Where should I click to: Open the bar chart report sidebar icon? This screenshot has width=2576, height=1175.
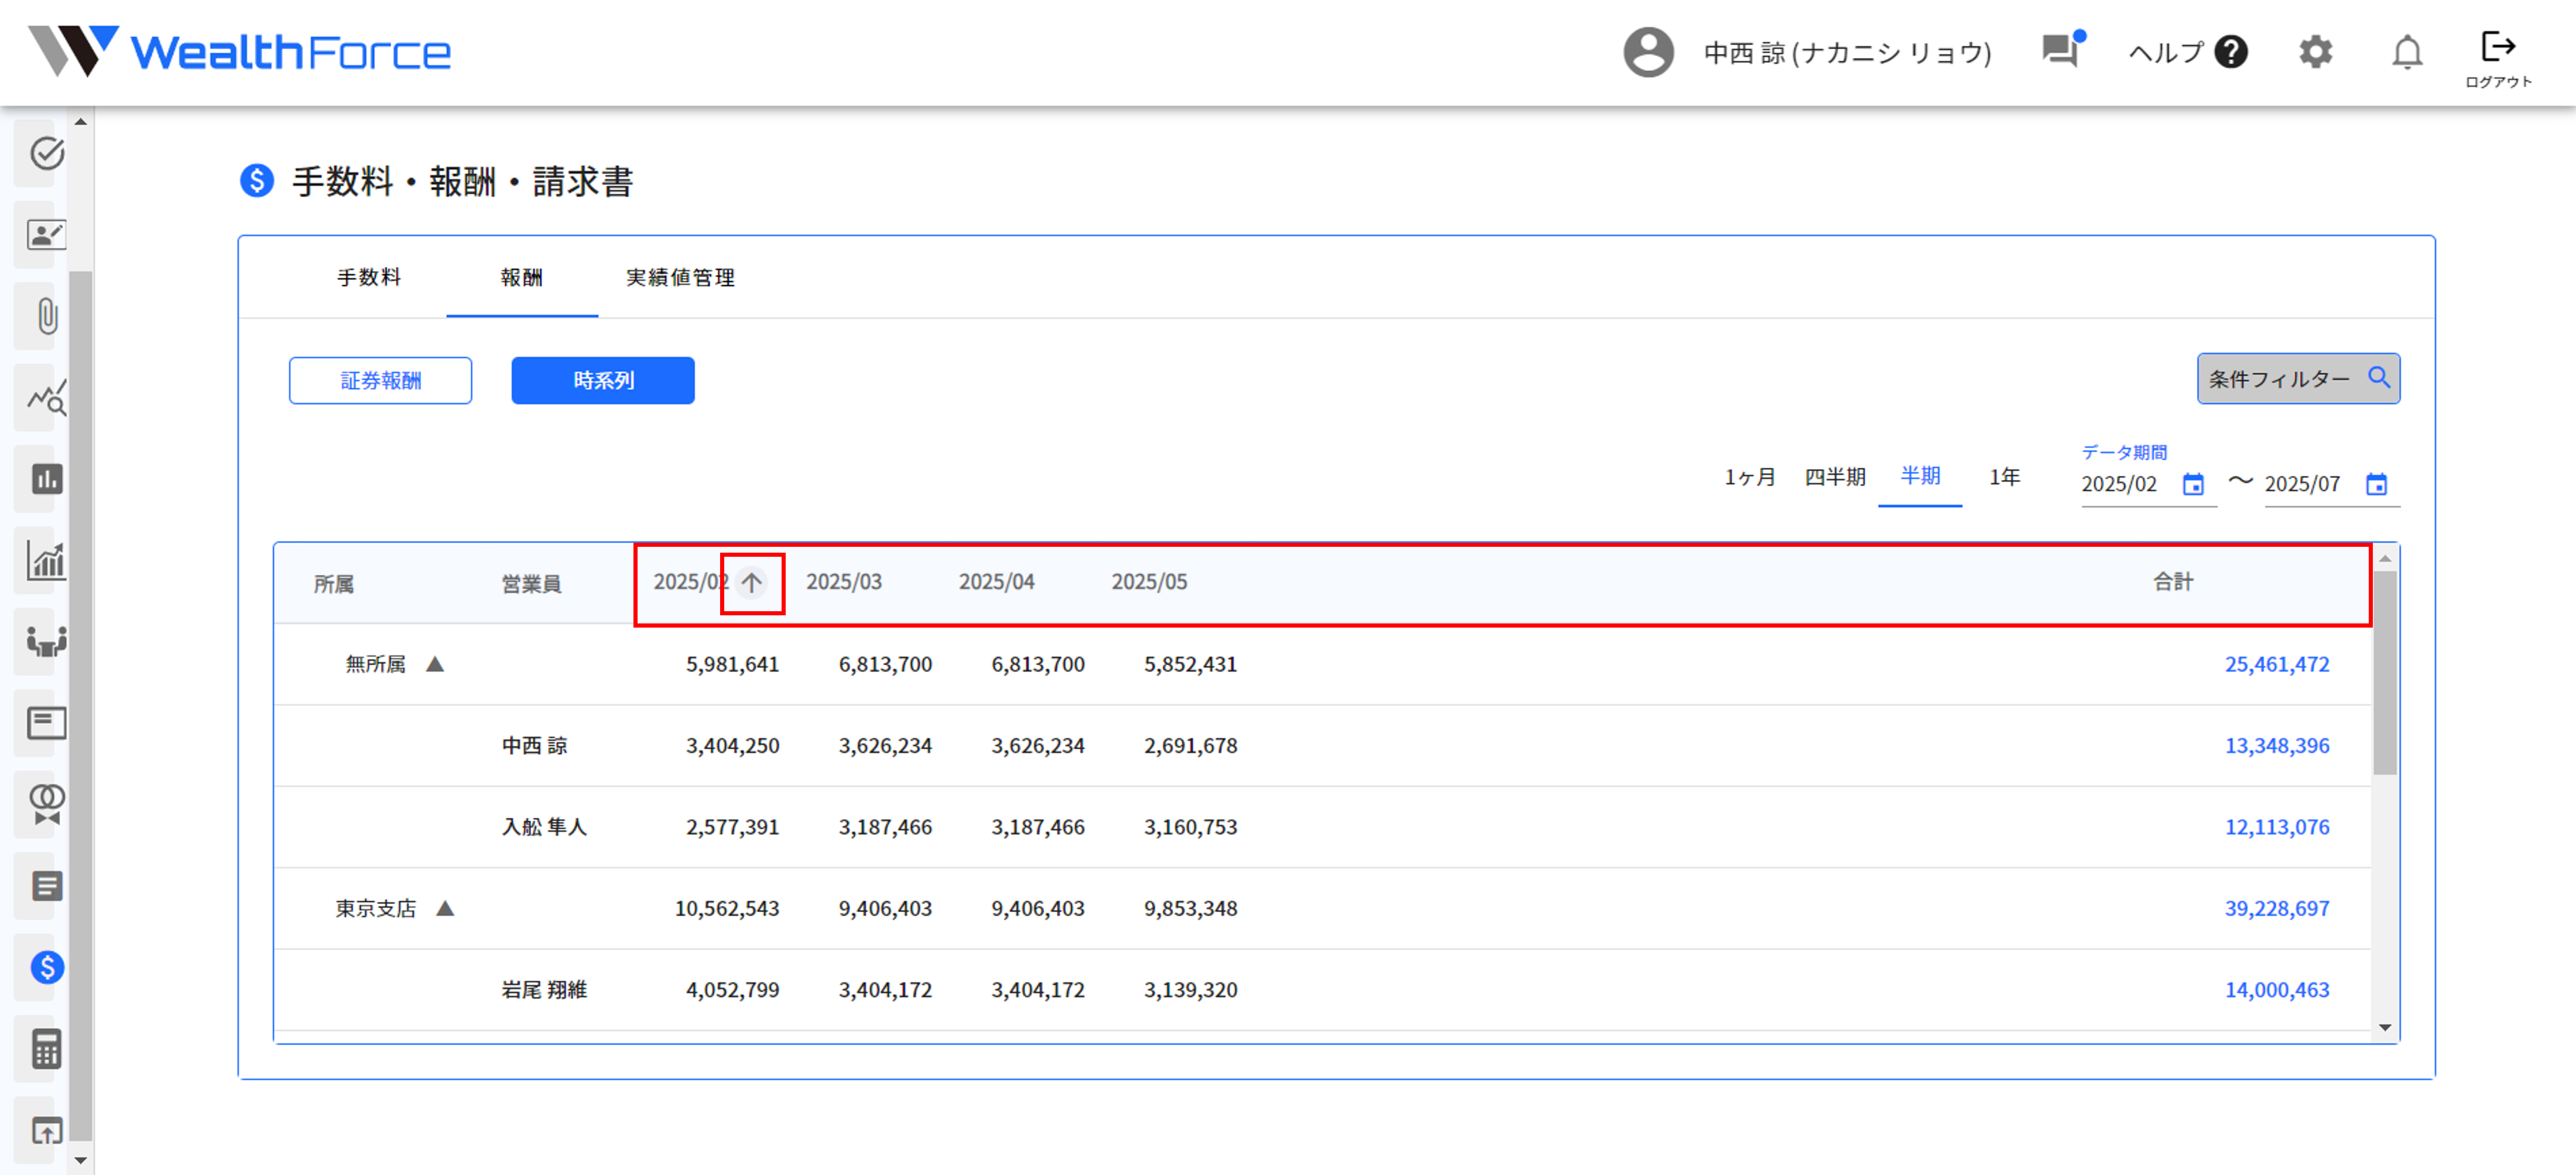pos(46,479)
